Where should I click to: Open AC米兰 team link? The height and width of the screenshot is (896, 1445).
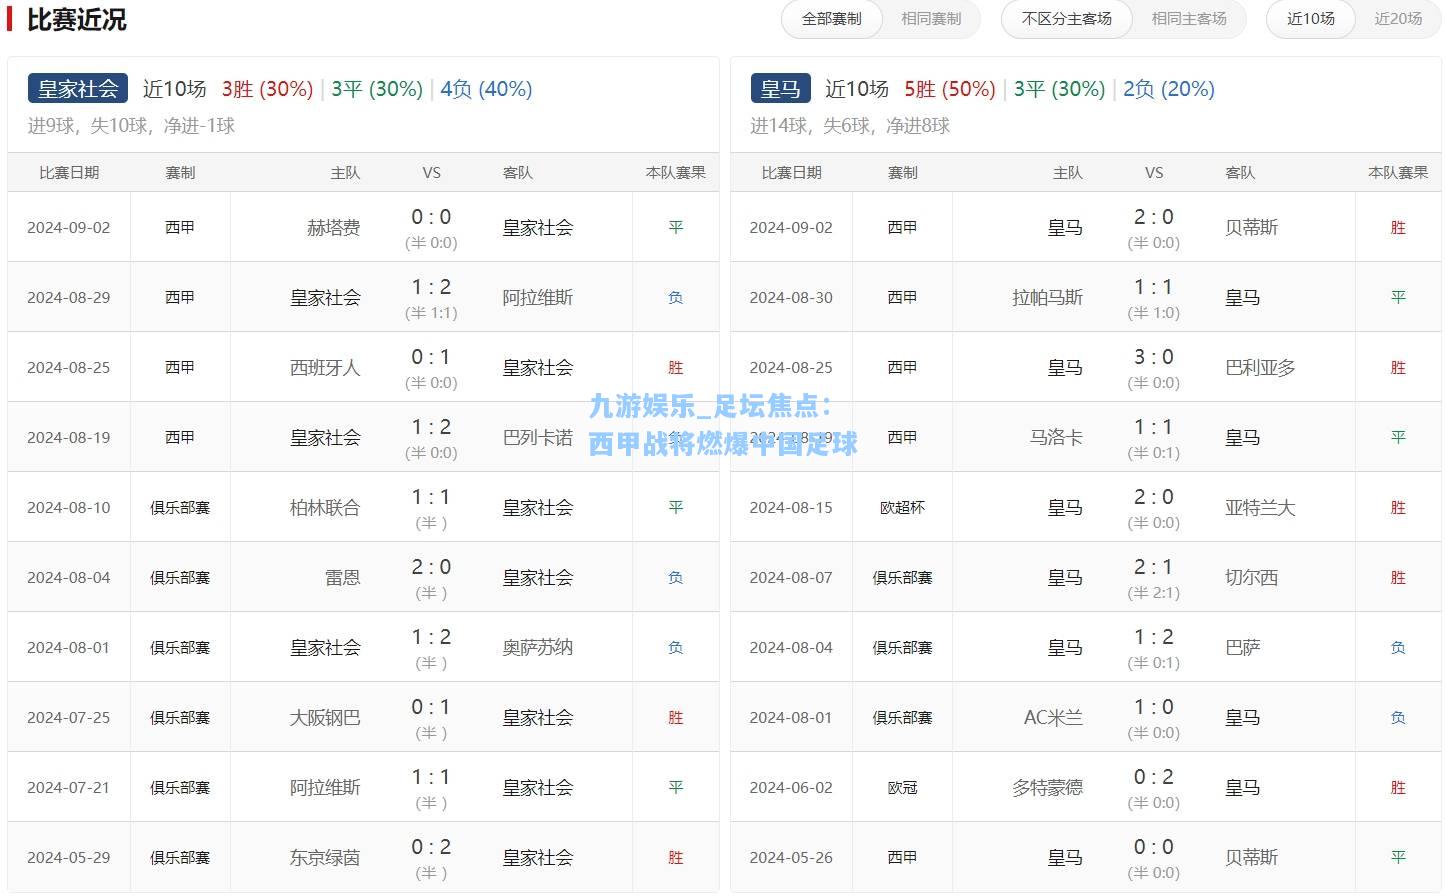(1053, 718)
